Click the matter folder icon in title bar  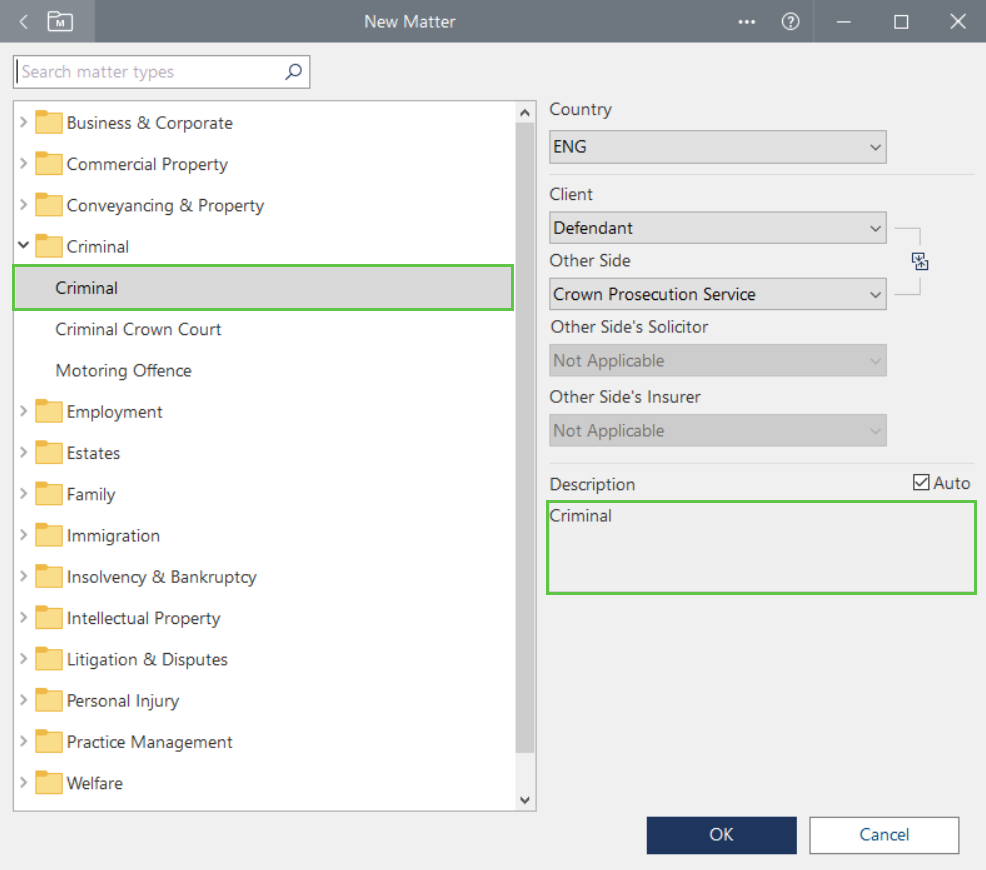point(60,21)
